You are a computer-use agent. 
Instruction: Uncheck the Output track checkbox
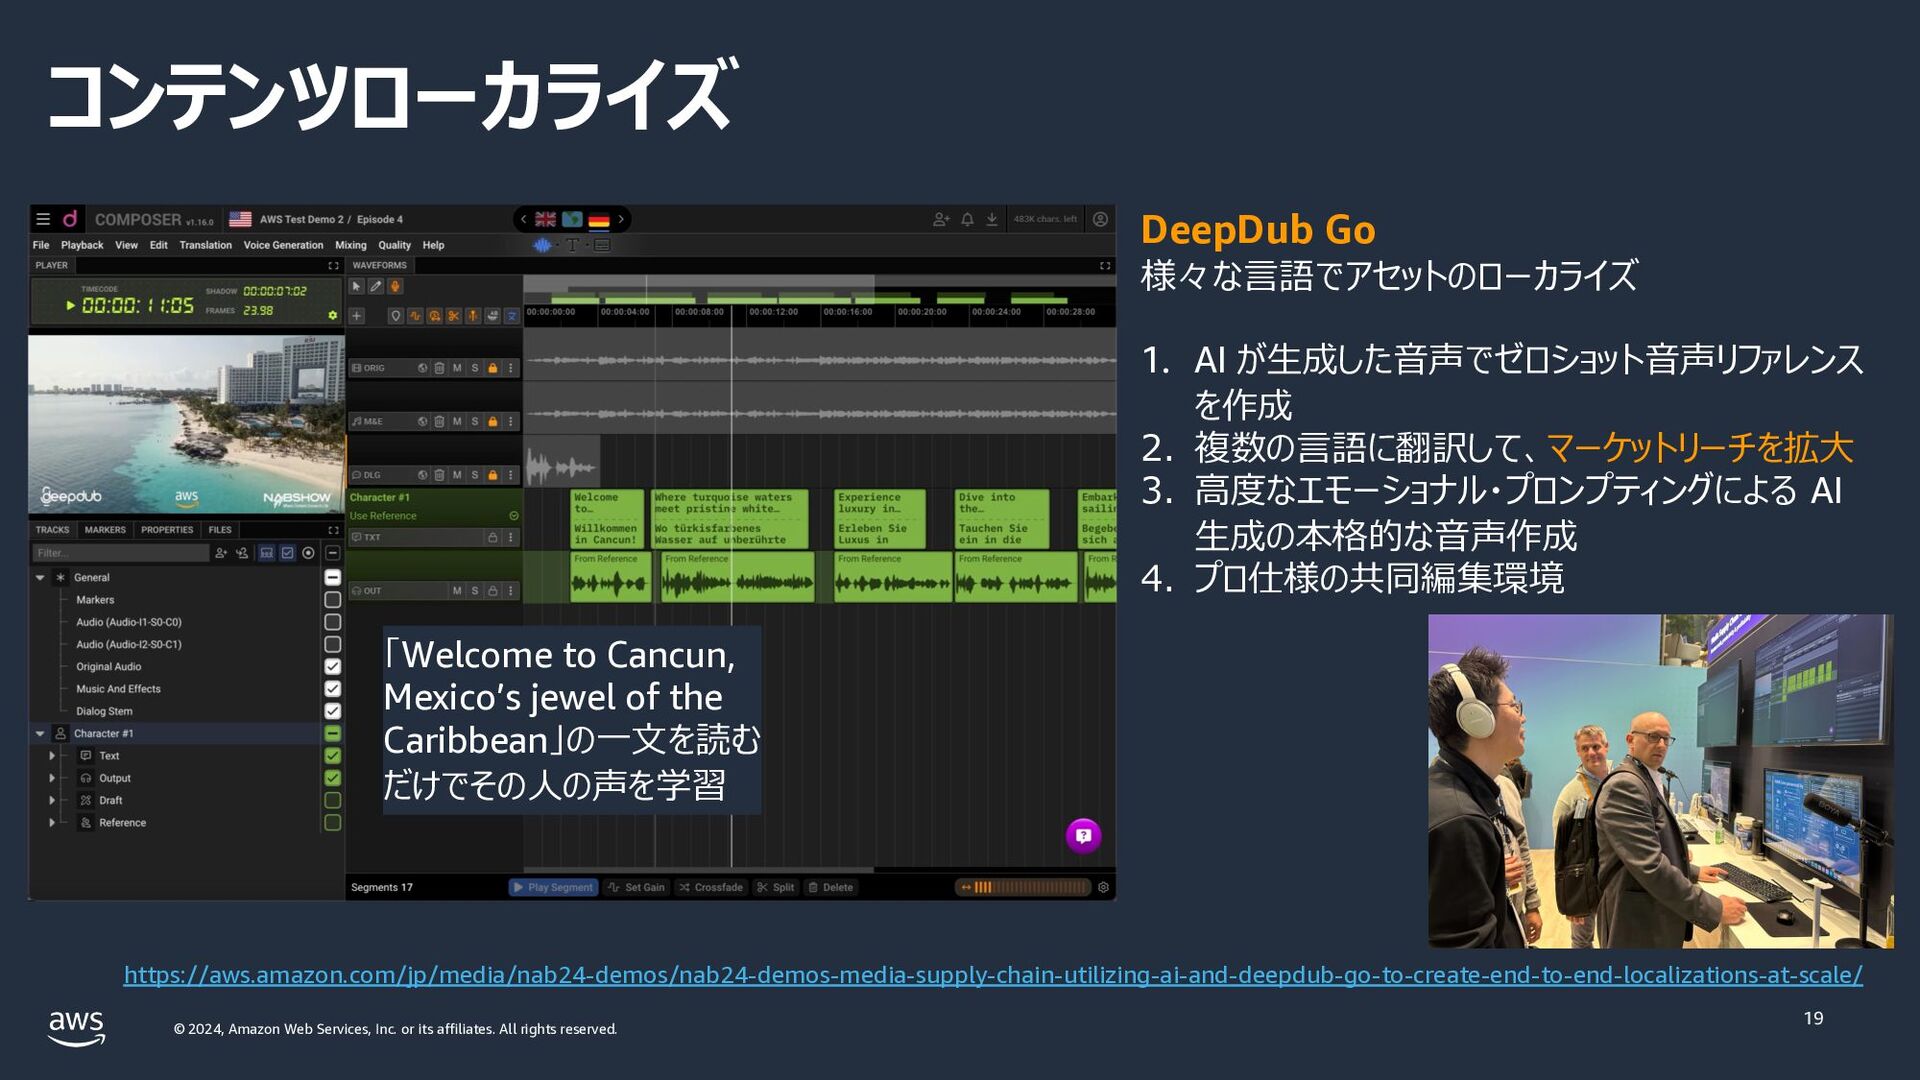point(333,778)
